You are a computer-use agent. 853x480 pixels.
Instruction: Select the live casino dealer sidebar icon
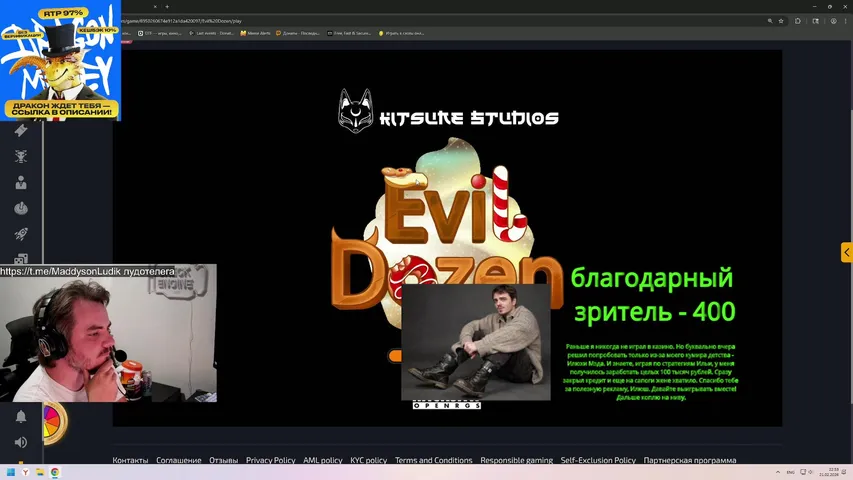[20, 156]
